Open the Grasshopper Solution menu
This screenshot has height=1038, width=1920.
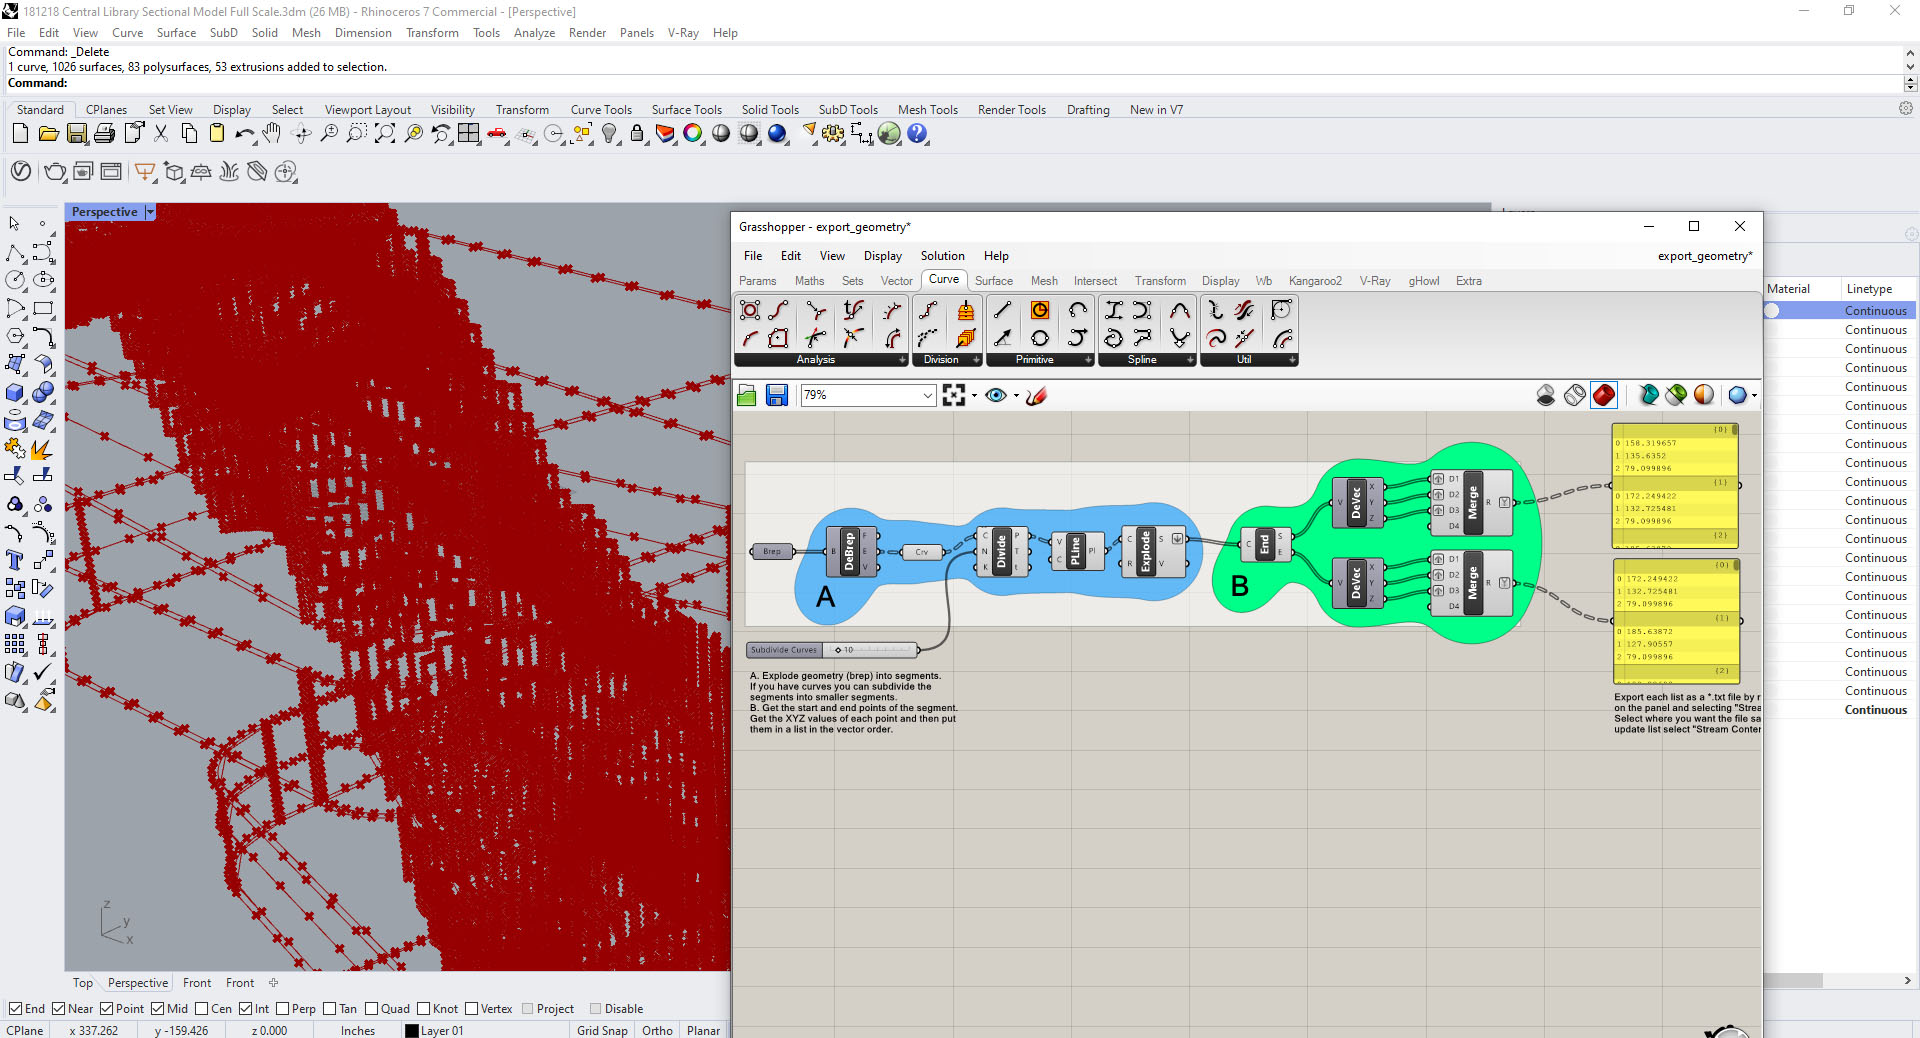[x=942, y=256]
